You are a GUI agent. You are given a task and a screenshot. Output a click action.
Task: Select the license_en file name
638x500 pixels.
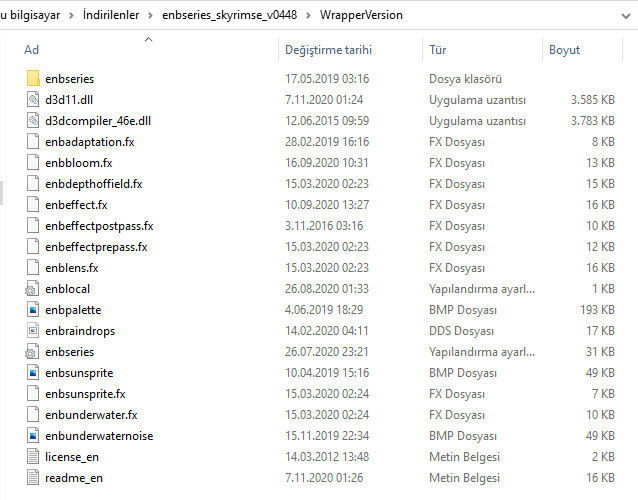72,457
